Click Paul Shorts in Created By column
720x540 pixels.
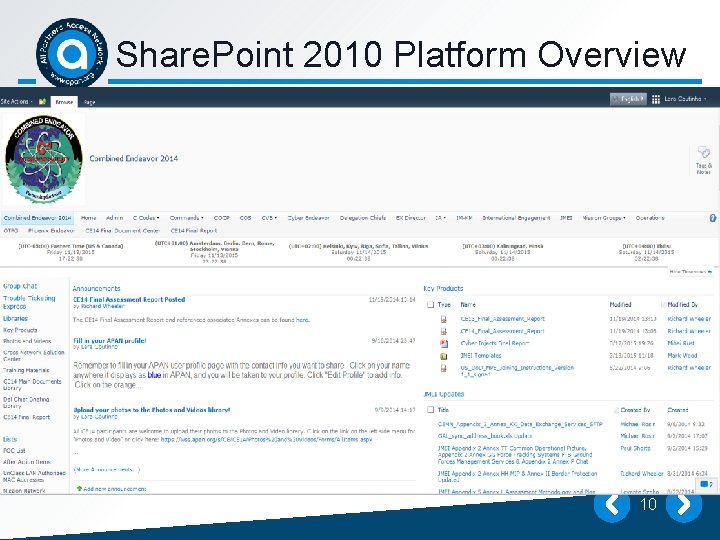pyautogui.click(x=636, y=449)
